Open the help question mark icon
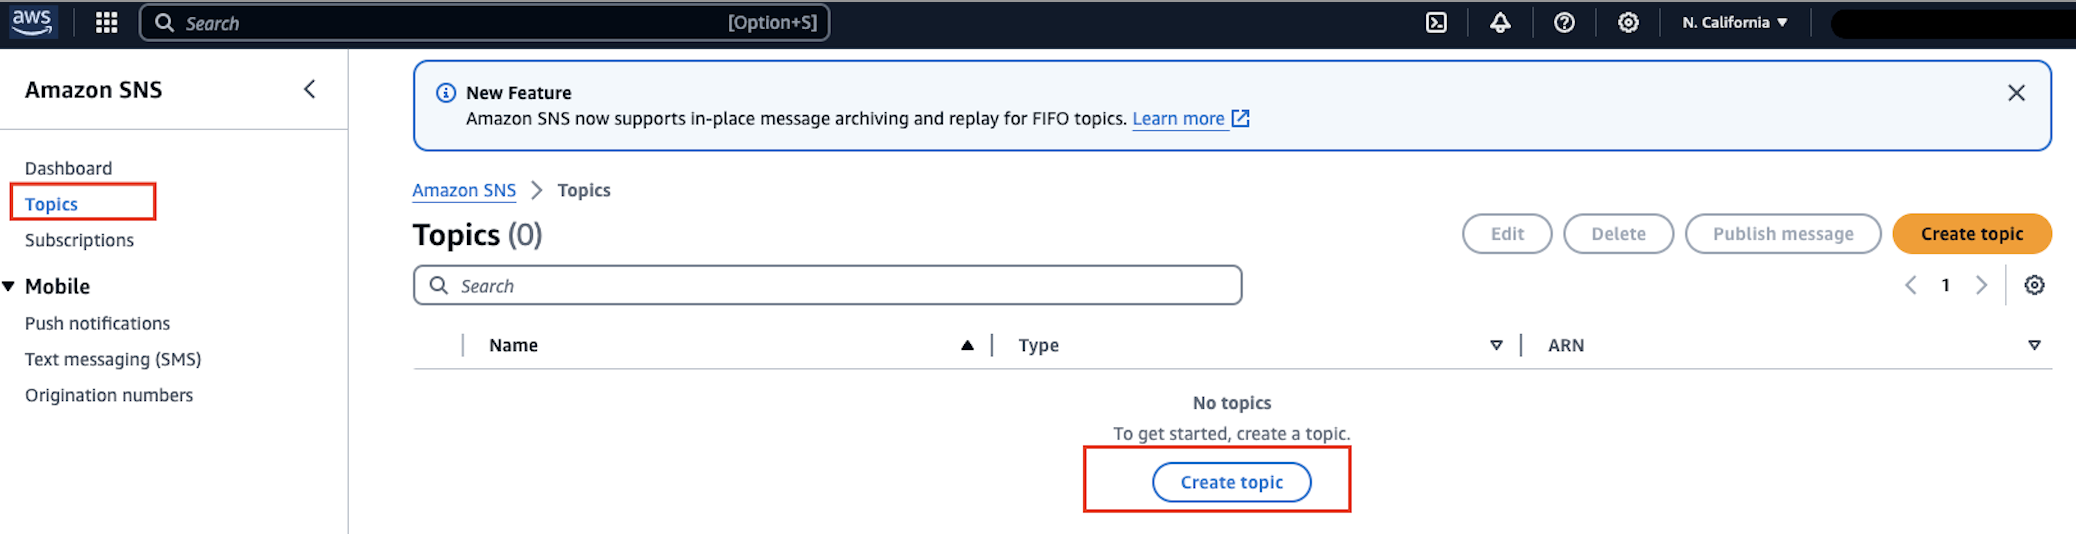 pyautogui.click(x=1564, y=22)
